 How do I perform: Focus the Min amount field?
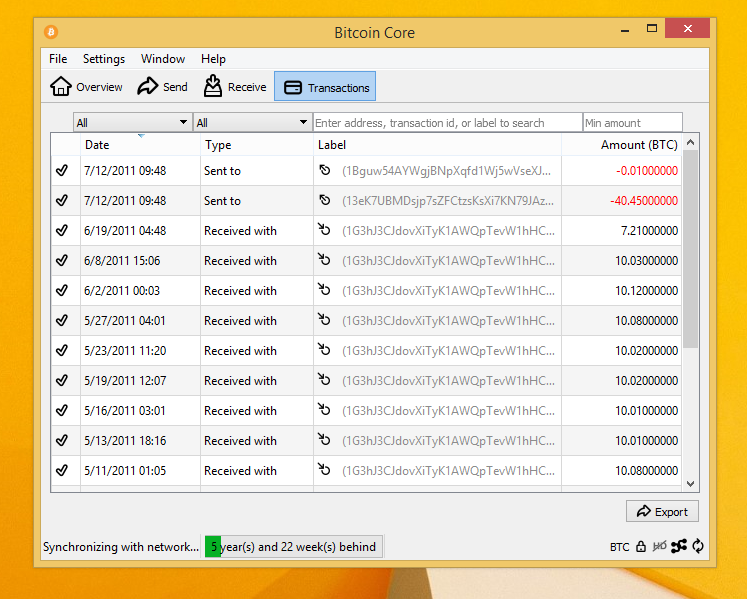coord(633,122)
